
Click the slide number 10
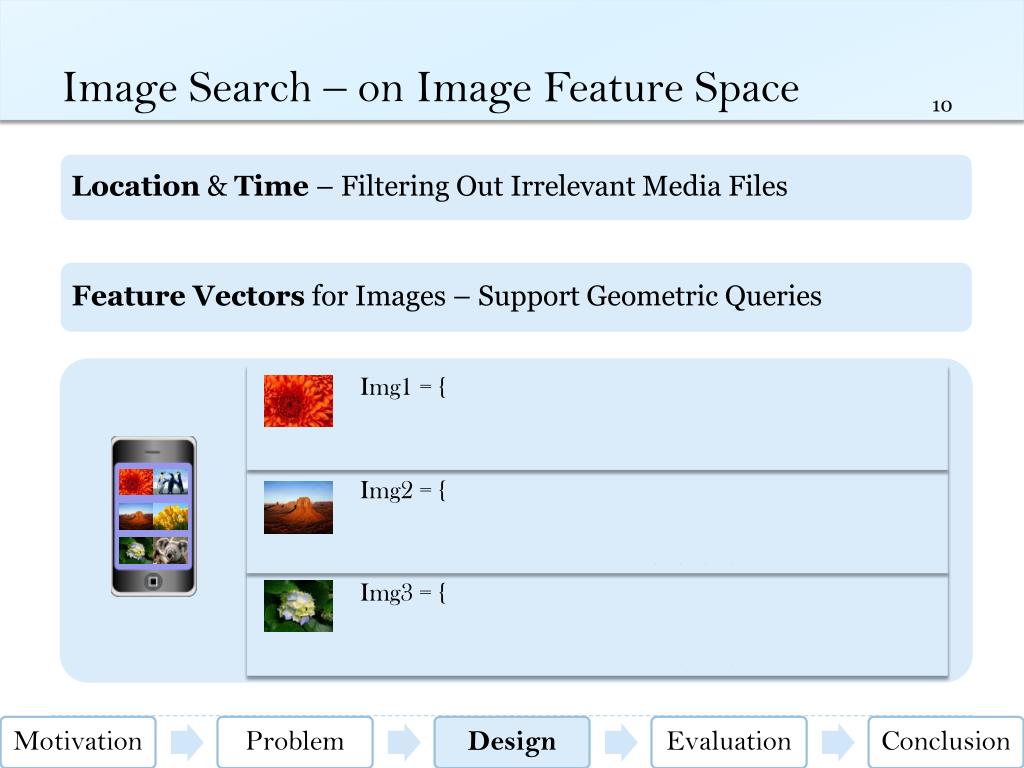(x=942, y=106)
